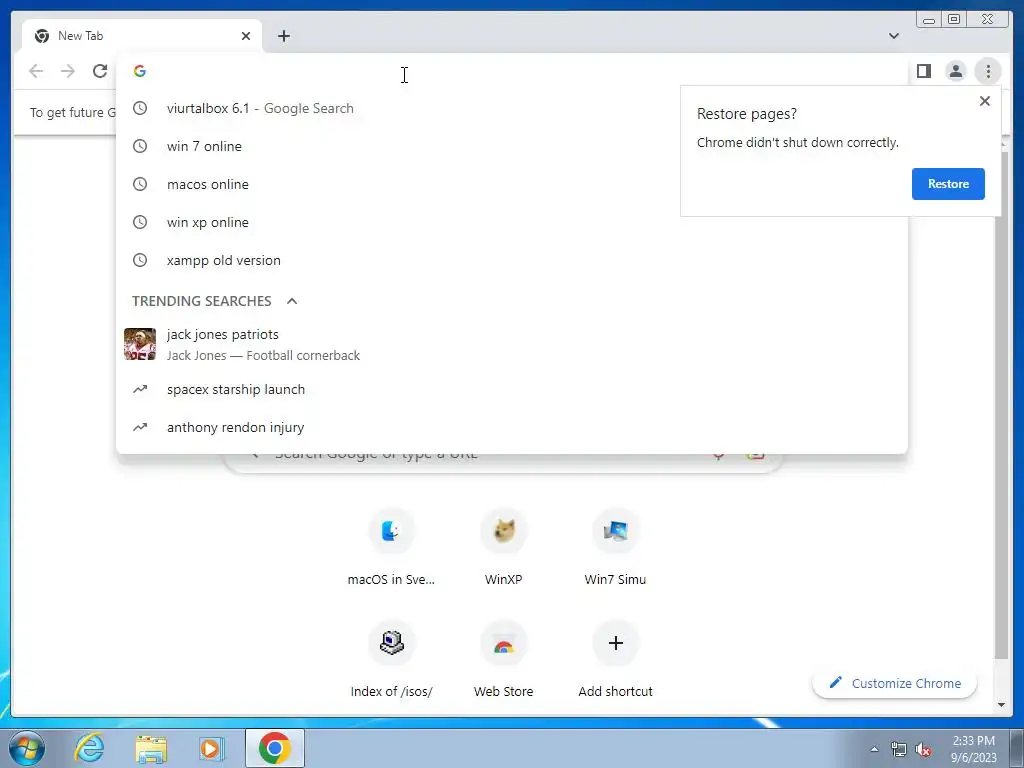This screenshot has width=1024, height=768.
Task: Open Windows Explorer folder taskbar icon
Action: click(x=151, y=748)
